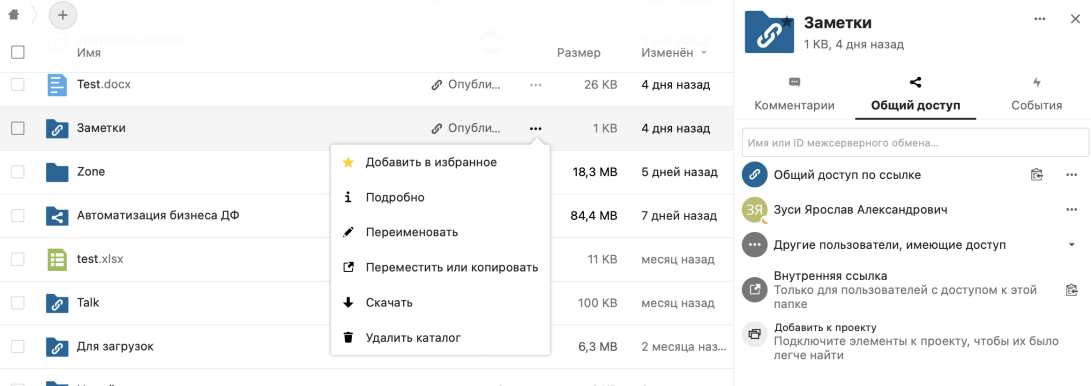
Task: Open the Заметки shared folder icon
Action: pyautogui.click(x=57, y=129)
